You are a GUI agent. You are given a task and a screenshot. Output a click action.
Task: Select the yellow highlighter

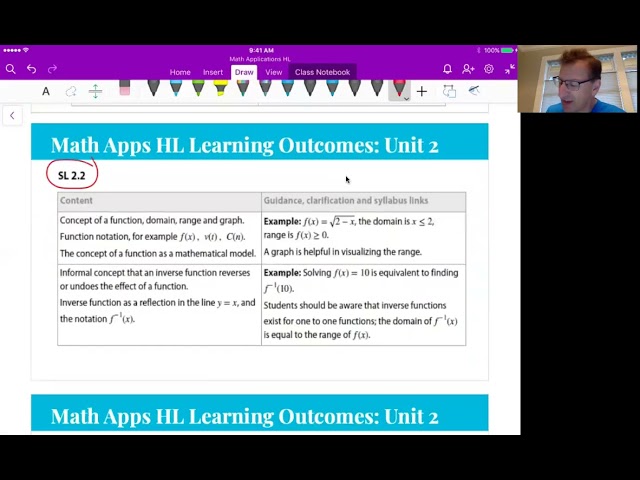pyautogui.click(x=220, y=88)
